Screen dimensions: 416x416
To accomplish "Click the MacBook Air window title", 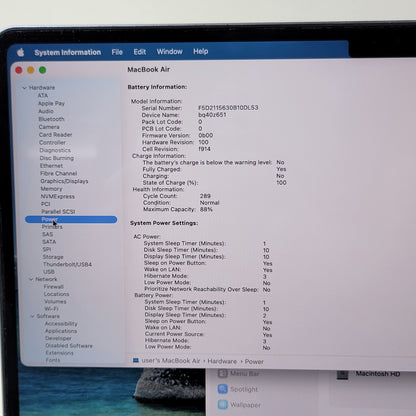I will tap(149, 70).
